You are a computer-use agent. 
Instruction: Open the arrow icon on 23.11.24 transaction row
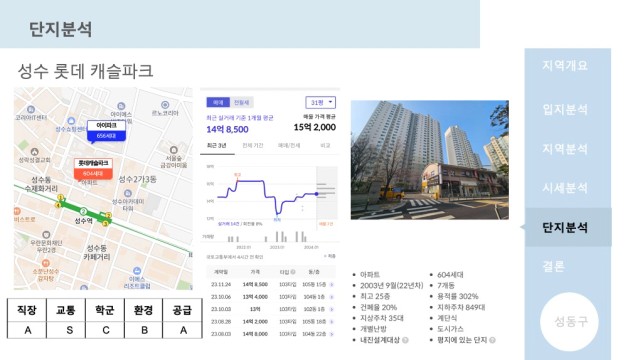[331, 284]
